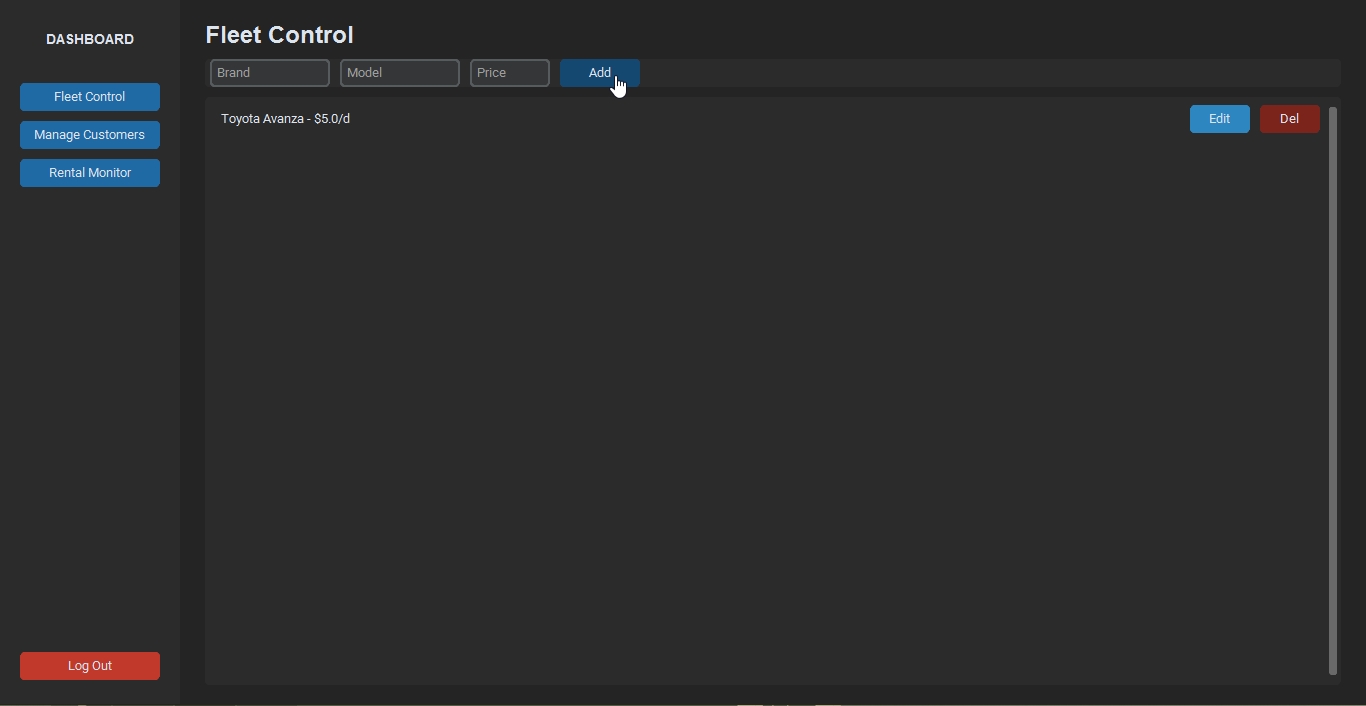This screenshot has height=706, width=1366.
Task: Click the bottom end of the list scrollbar
Action: (x=1332, y=668)
